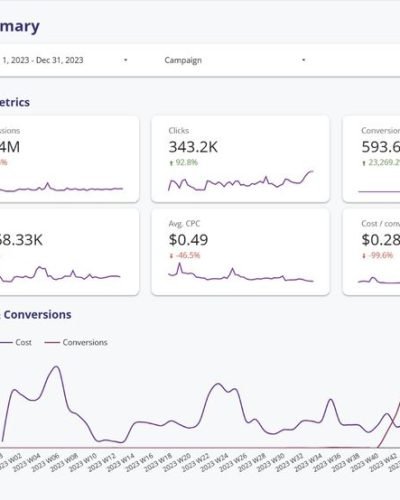The image size is (400, 500).
Task: Click the 2023 W40 axis label
Action: coord(363,462)
